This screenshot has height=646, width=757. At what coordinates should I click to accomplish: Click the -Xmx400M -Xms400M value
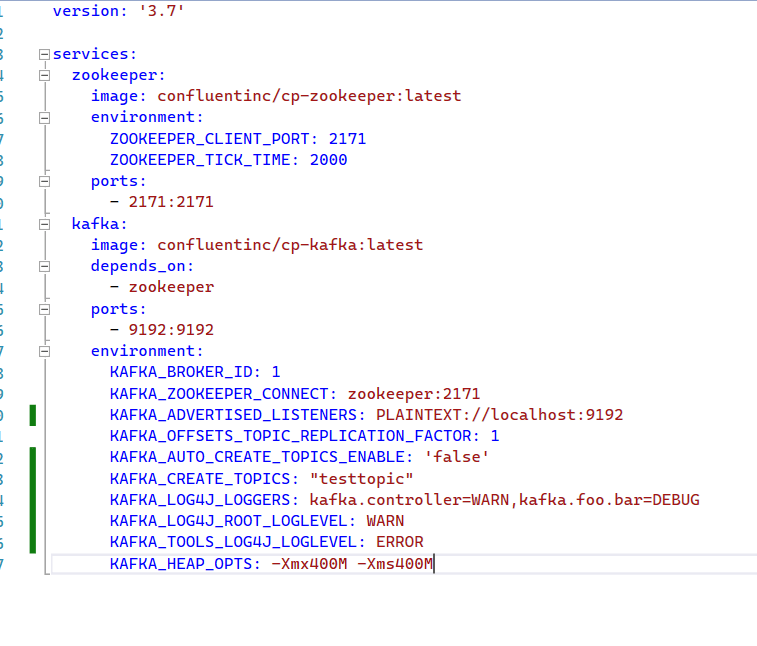click(x=352, y=564)
